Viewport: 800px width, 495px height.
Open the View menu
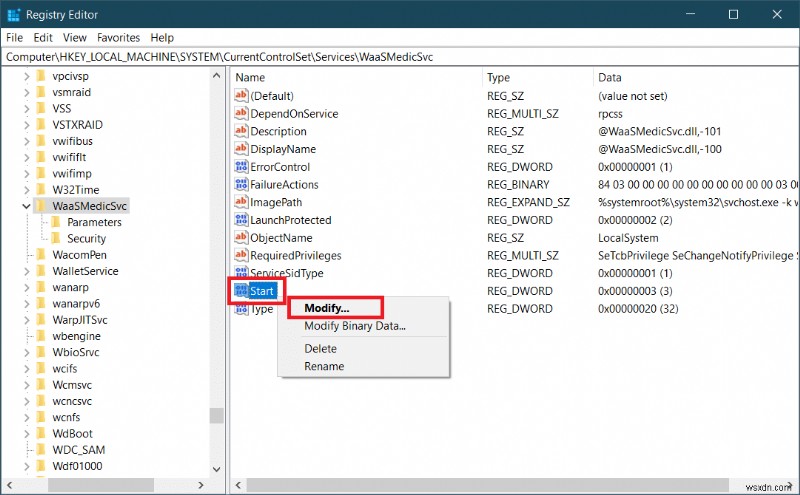click(x=74, y=38)
